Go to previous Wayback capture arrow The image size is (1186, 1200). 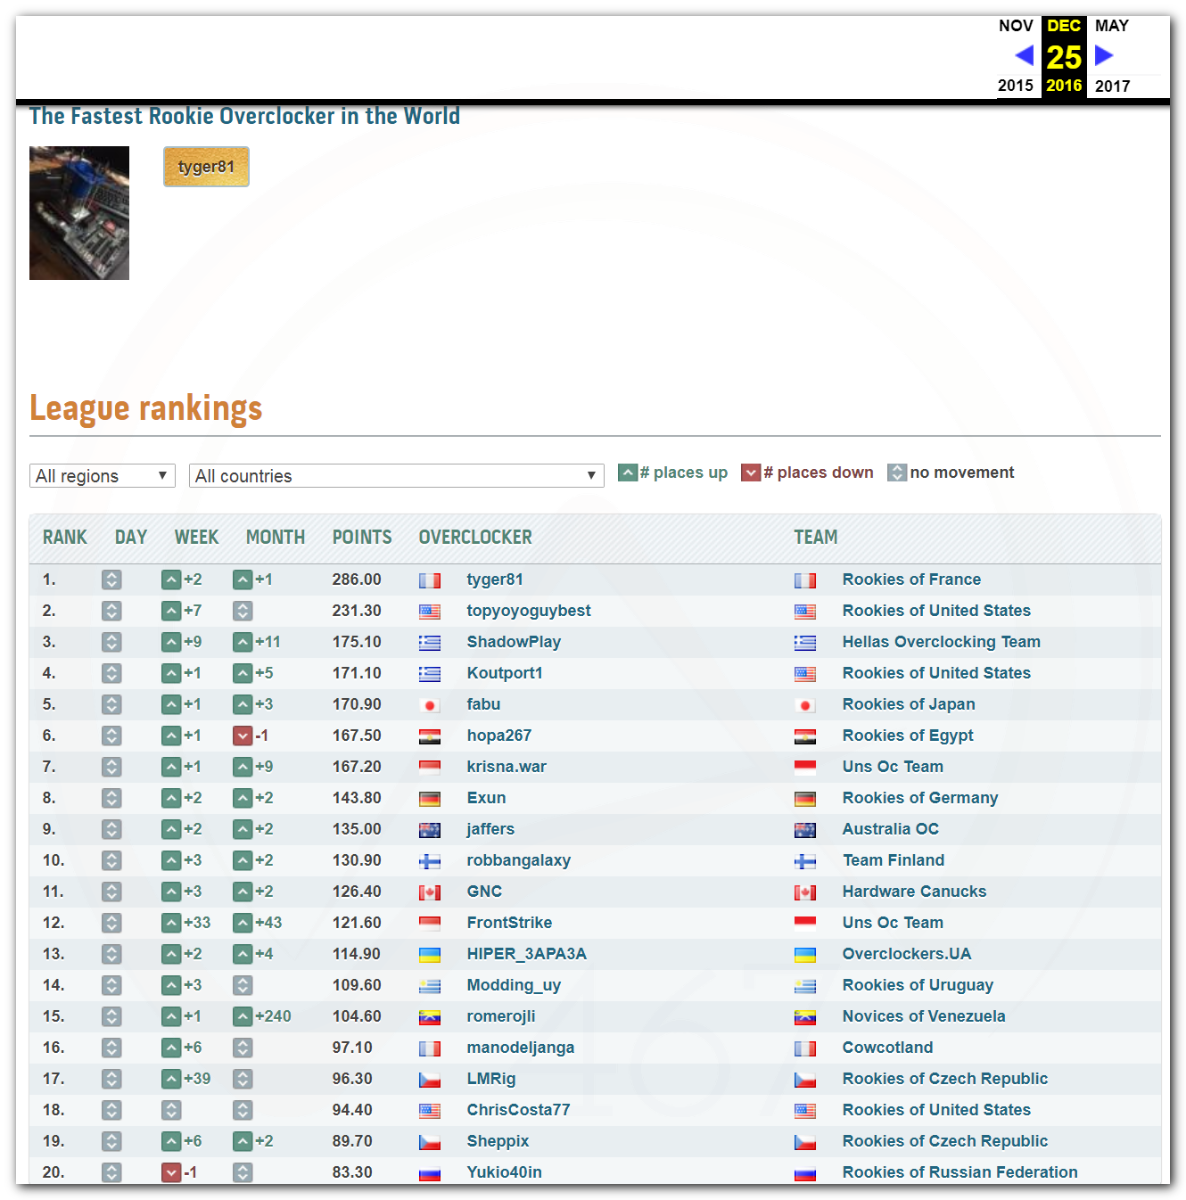pos(1024,55)
